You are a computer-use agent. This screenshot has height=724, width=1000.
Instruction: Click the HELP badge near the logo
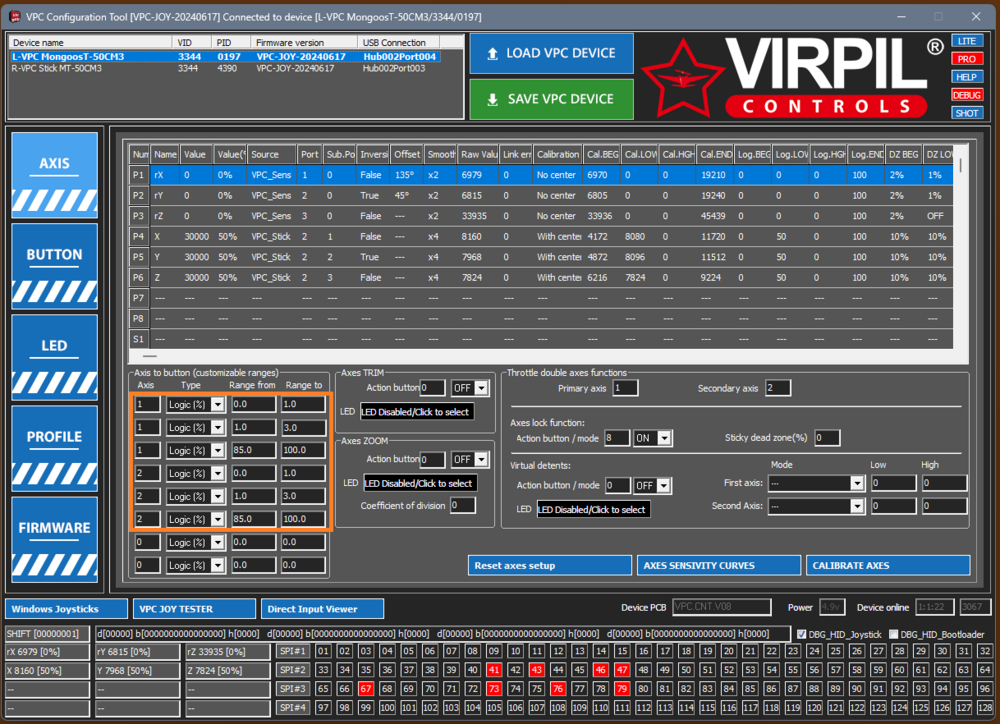pyautogui.click(x=966, y=76)
